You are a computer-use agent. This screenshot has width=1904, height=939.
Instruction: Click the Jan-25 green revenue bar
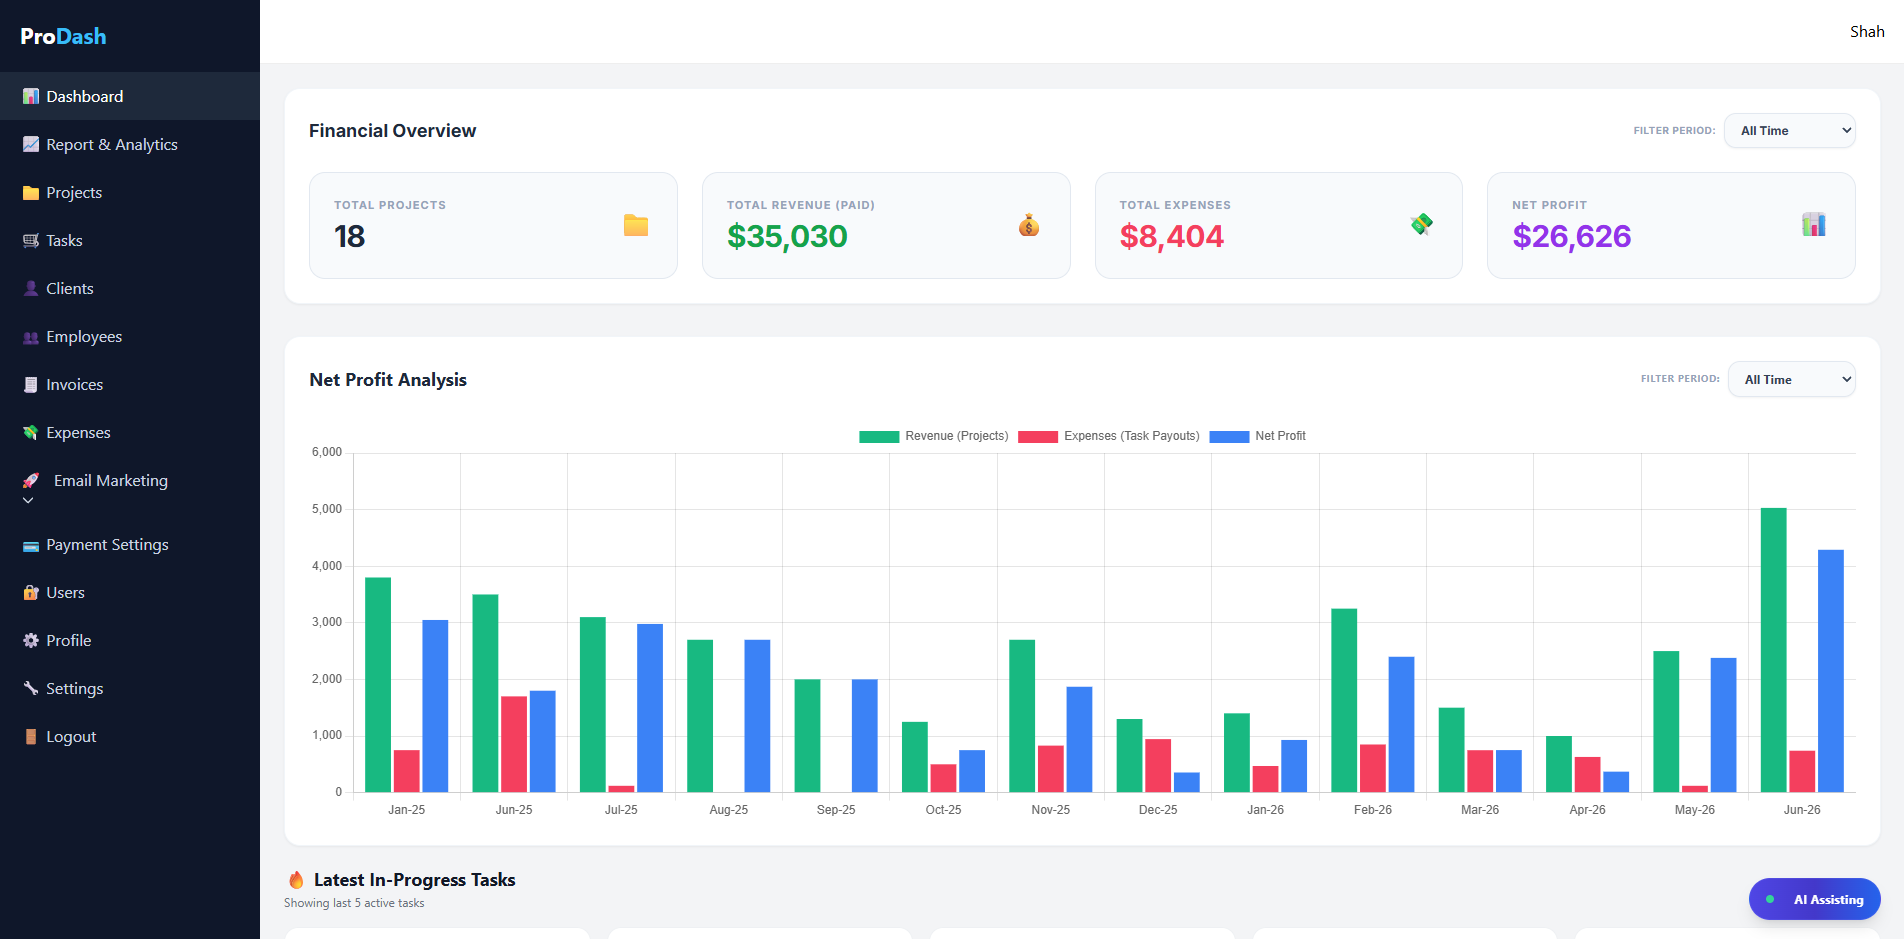(x=378, y=685)
